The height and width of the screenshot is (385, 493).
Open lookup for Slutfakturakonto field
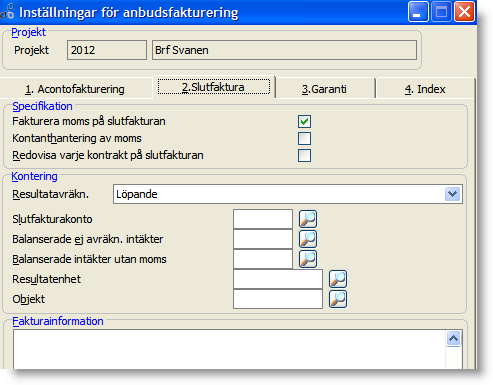pos(308,219)
